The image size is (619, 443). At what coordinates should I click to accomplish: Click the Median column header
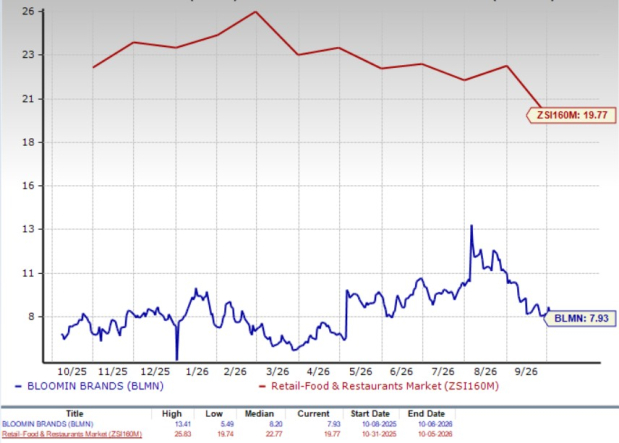pos(259,414)
